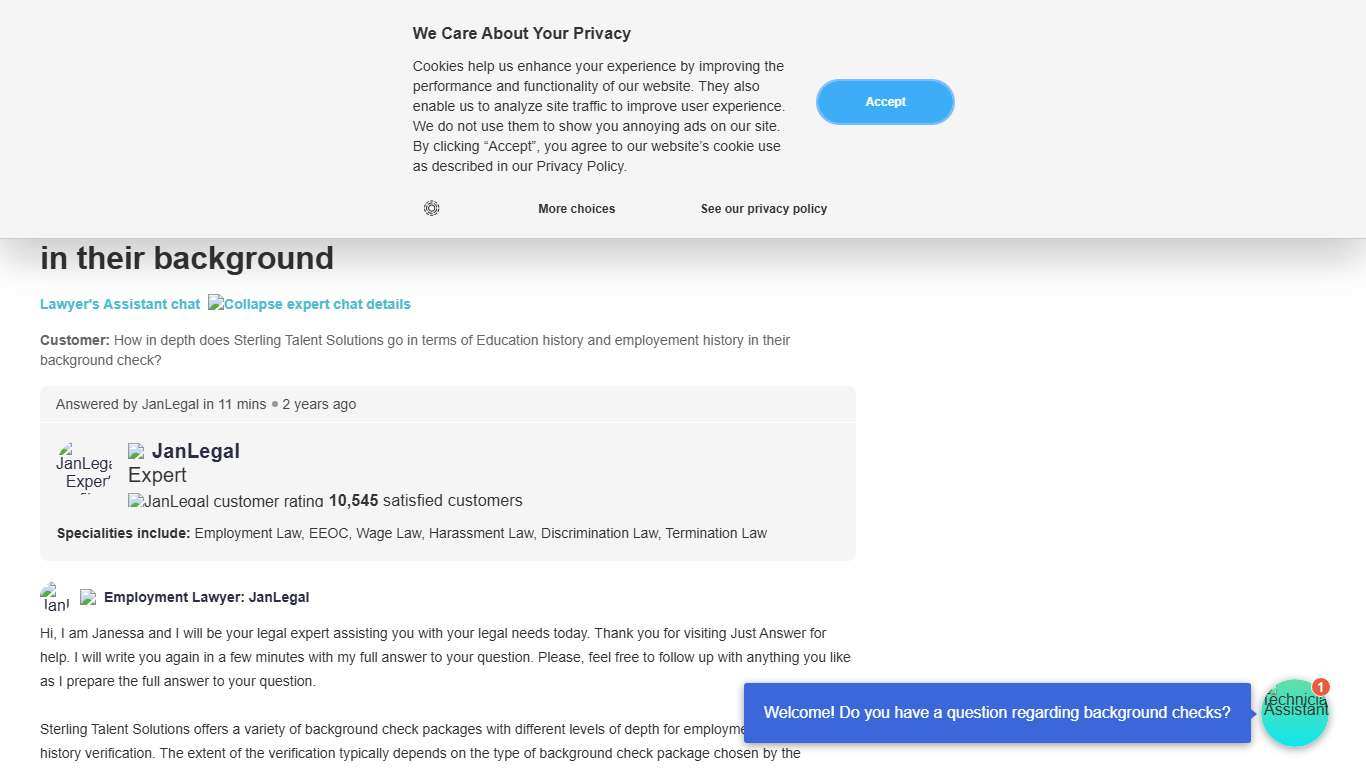Click the small avatar beside Employment Lawyer
Viewport: 1366px width, 768px height.
coord(55,597)
